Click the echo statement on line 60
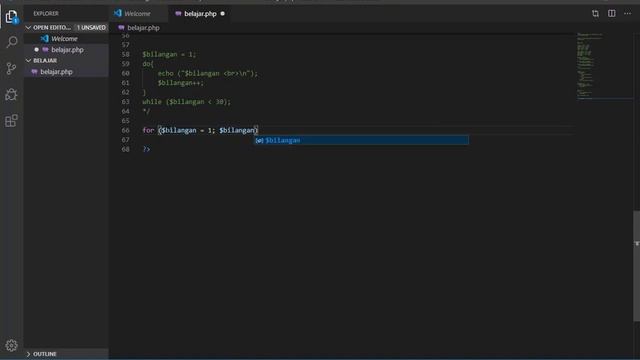 (x=208, y=73)
